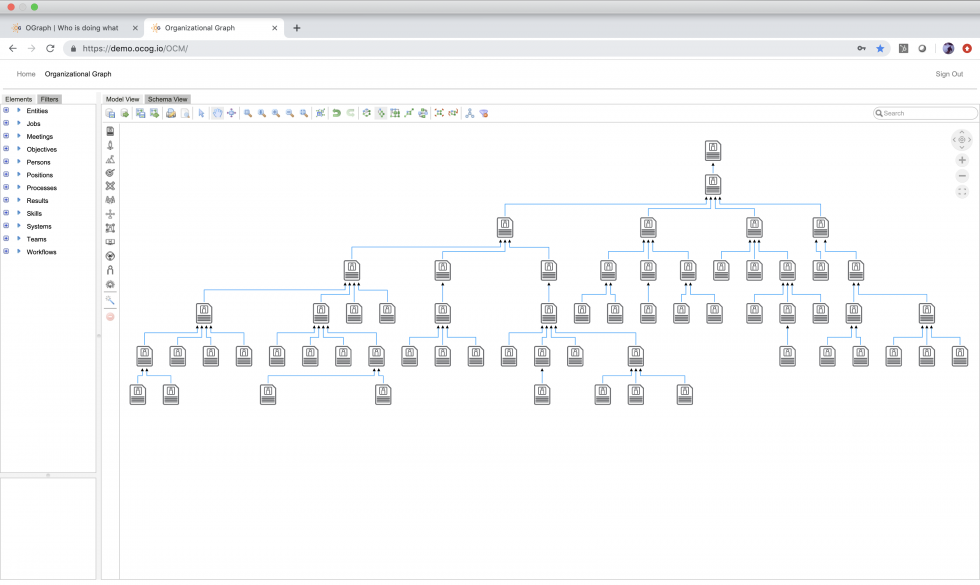Navigate using the Home link
This screenshot has height=585, width=980.
coord(25,73)
